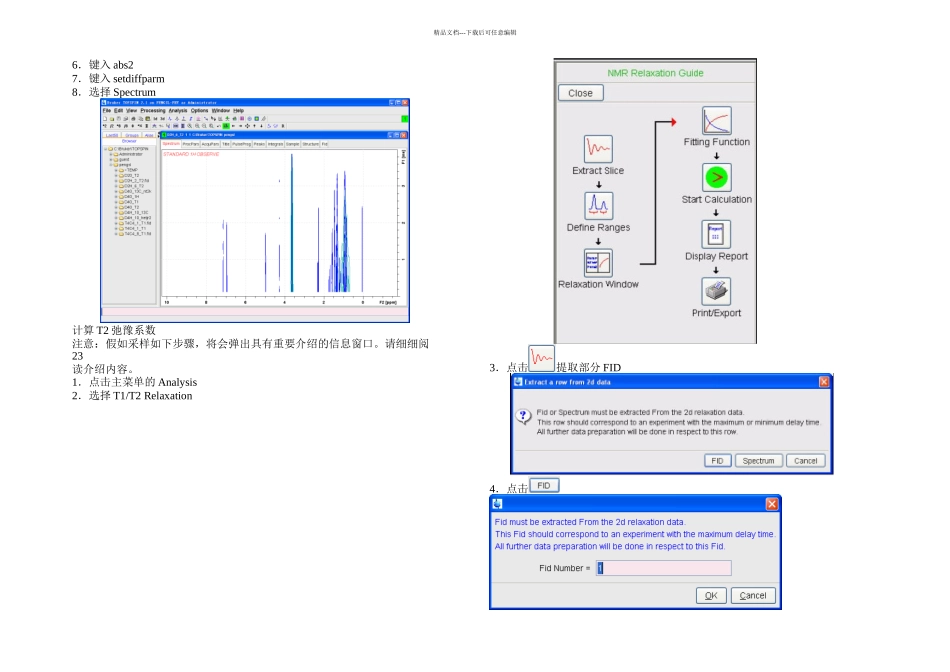Switch to the Sample tab
Image resolution: width=950 pixels, height=672 pixels.
coord(293,144)
